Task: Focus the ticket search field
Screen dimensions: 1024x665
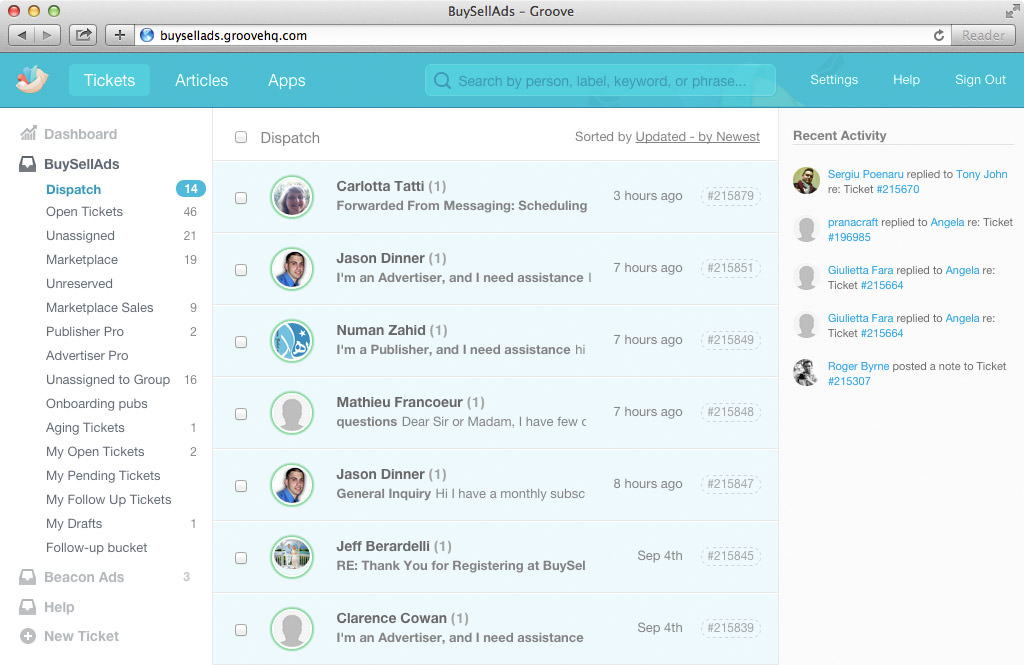Action: point(600,80)
